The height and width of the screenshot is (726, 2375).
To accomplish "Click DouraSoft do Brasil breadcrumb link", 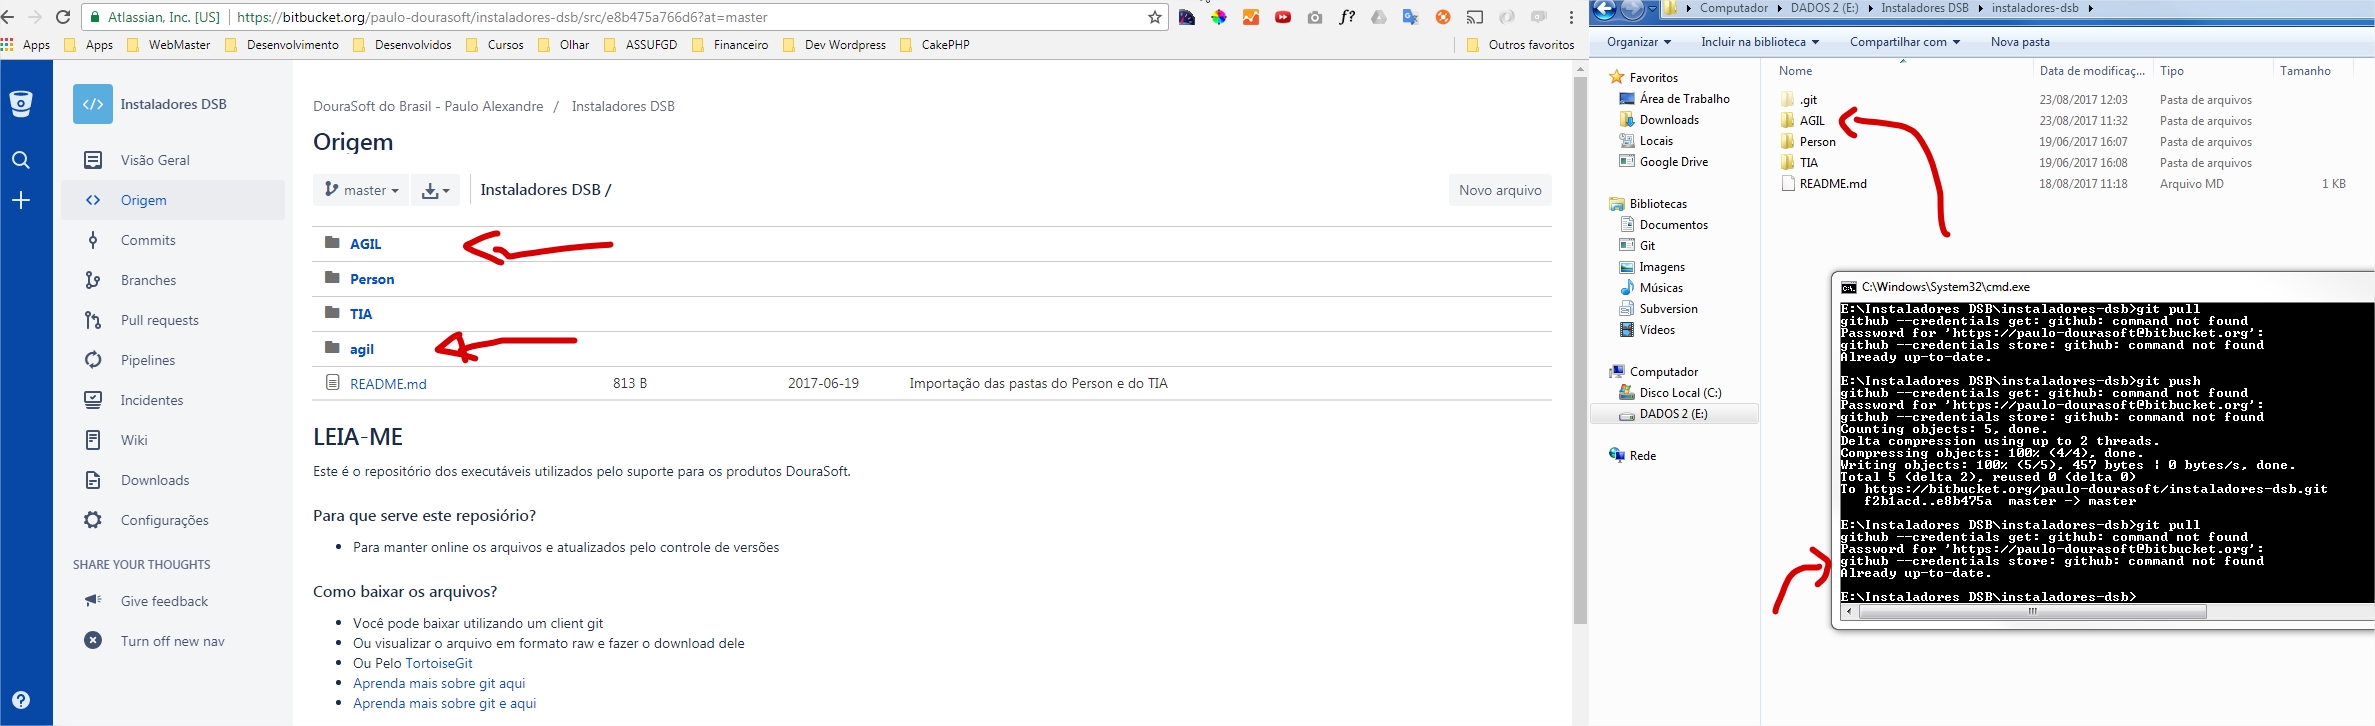I will click(x=428, y=106).
